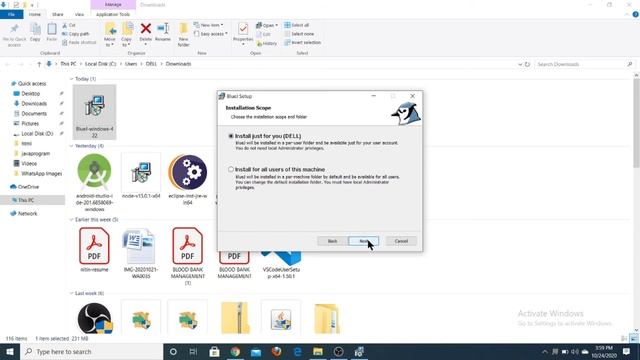The width and height of the screenshot is (640, 360).
Task: Switch to the View ribbon tab
Action: pyautogui.click(x=79, y=14)
